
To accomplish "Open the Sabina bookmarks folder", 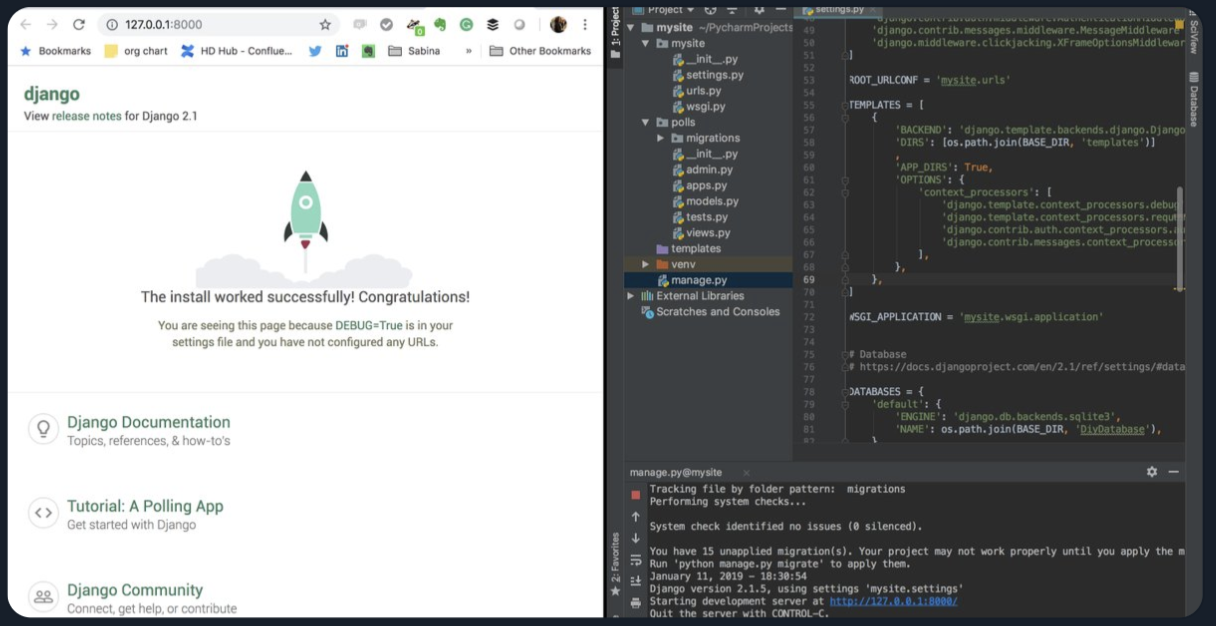I will pyautogui.click(x=414, y=51).
